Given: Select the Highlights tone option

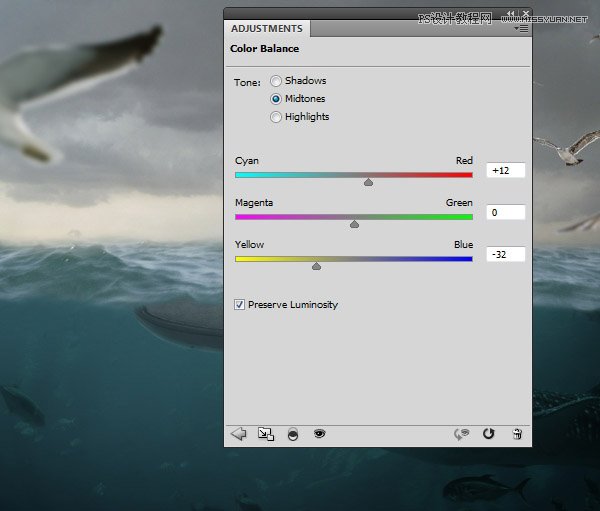Looking at the screenshot, I should pos(276,117).
